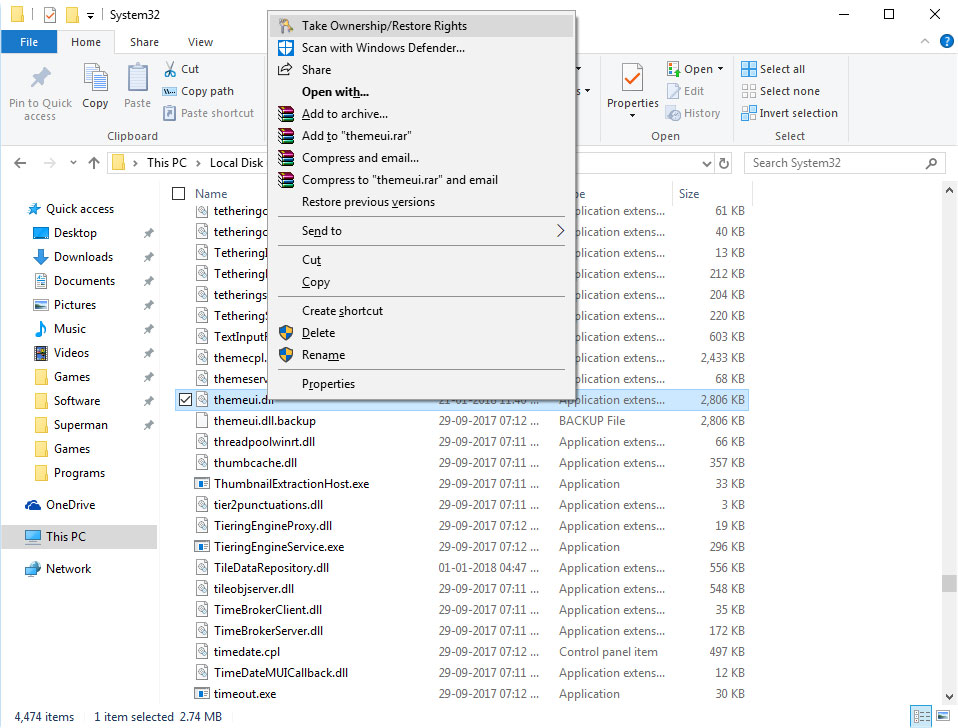Screen dimensions: 958x728
Task: Click the ribbon Copy icon
Action: (x=95, y=78)
